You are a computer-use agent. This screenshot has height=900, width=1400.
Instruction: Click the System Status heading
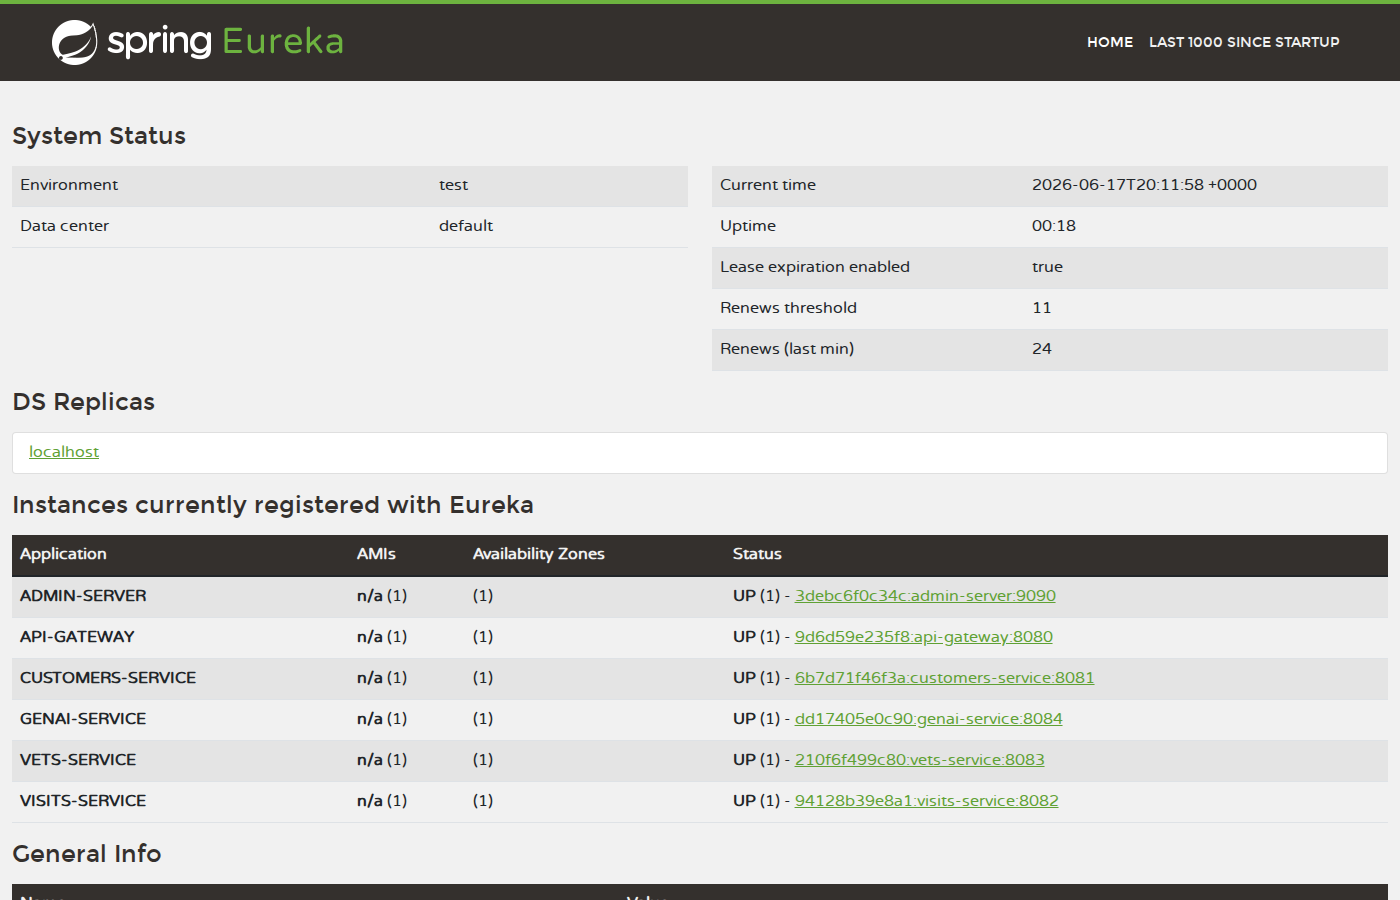tap(99, 136)
